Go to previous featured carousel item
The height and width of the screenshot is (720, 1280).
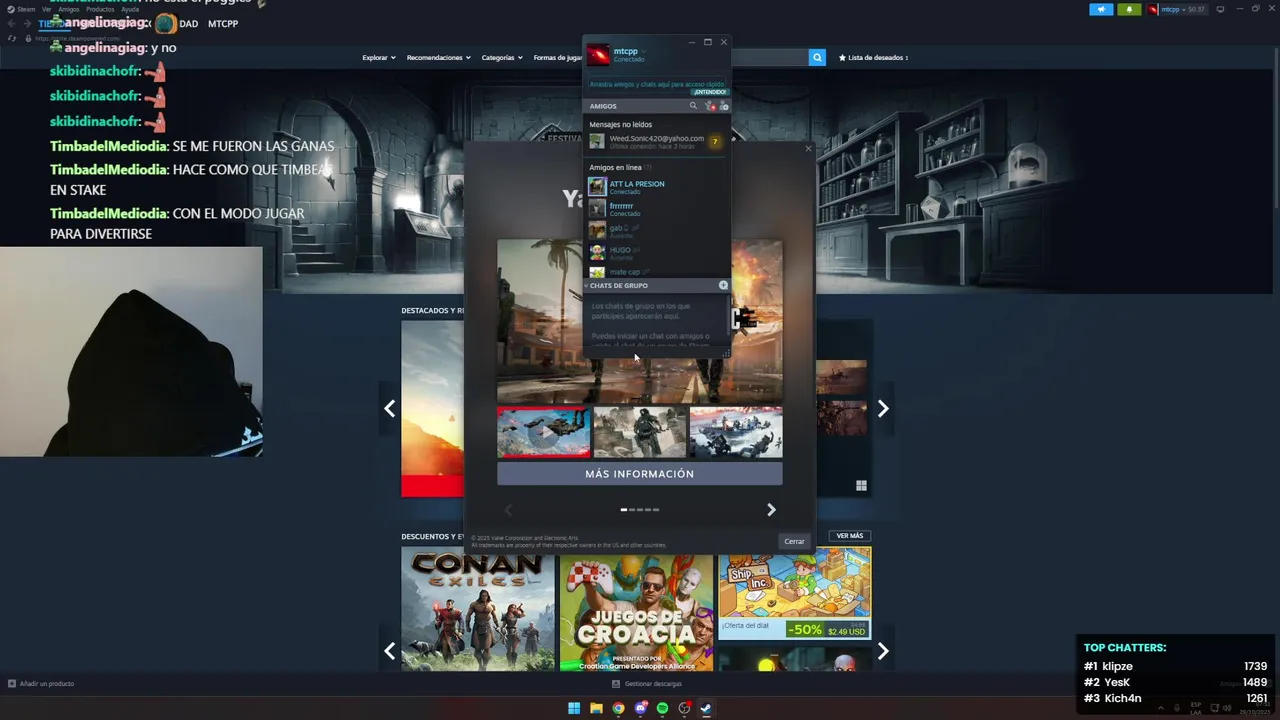point(390,408)
